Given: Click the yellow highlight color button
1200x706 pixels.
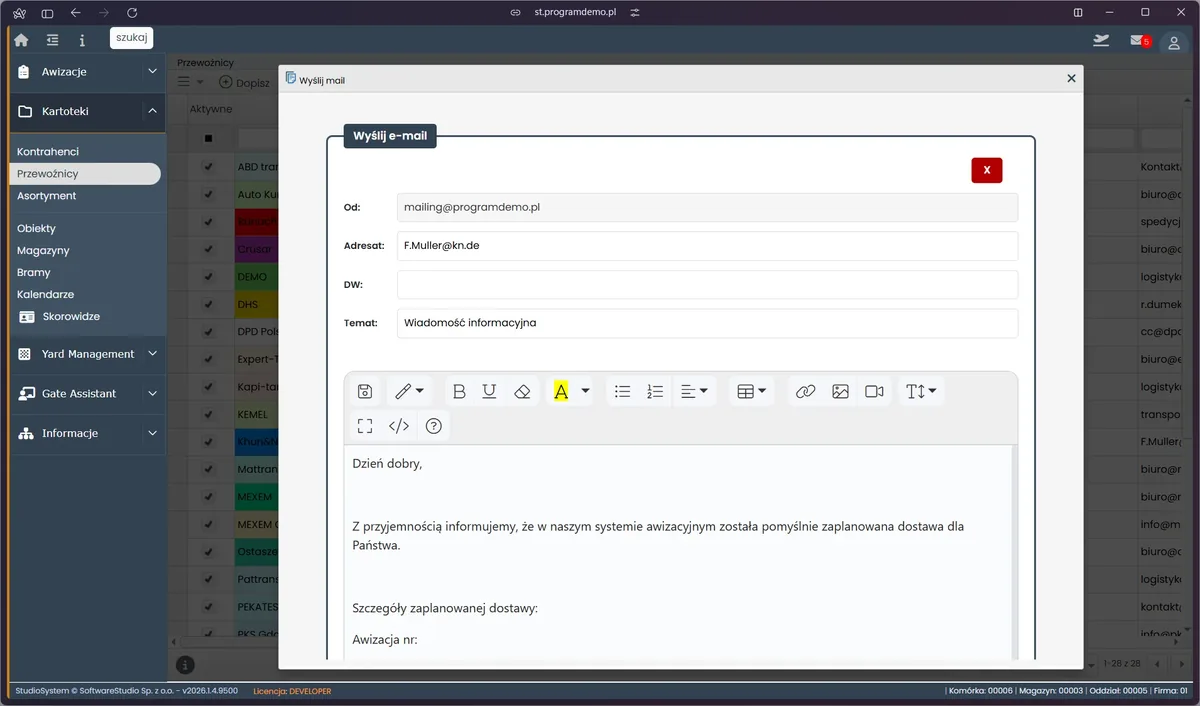Looking at the screenshot, I should [x=561, y=391].
